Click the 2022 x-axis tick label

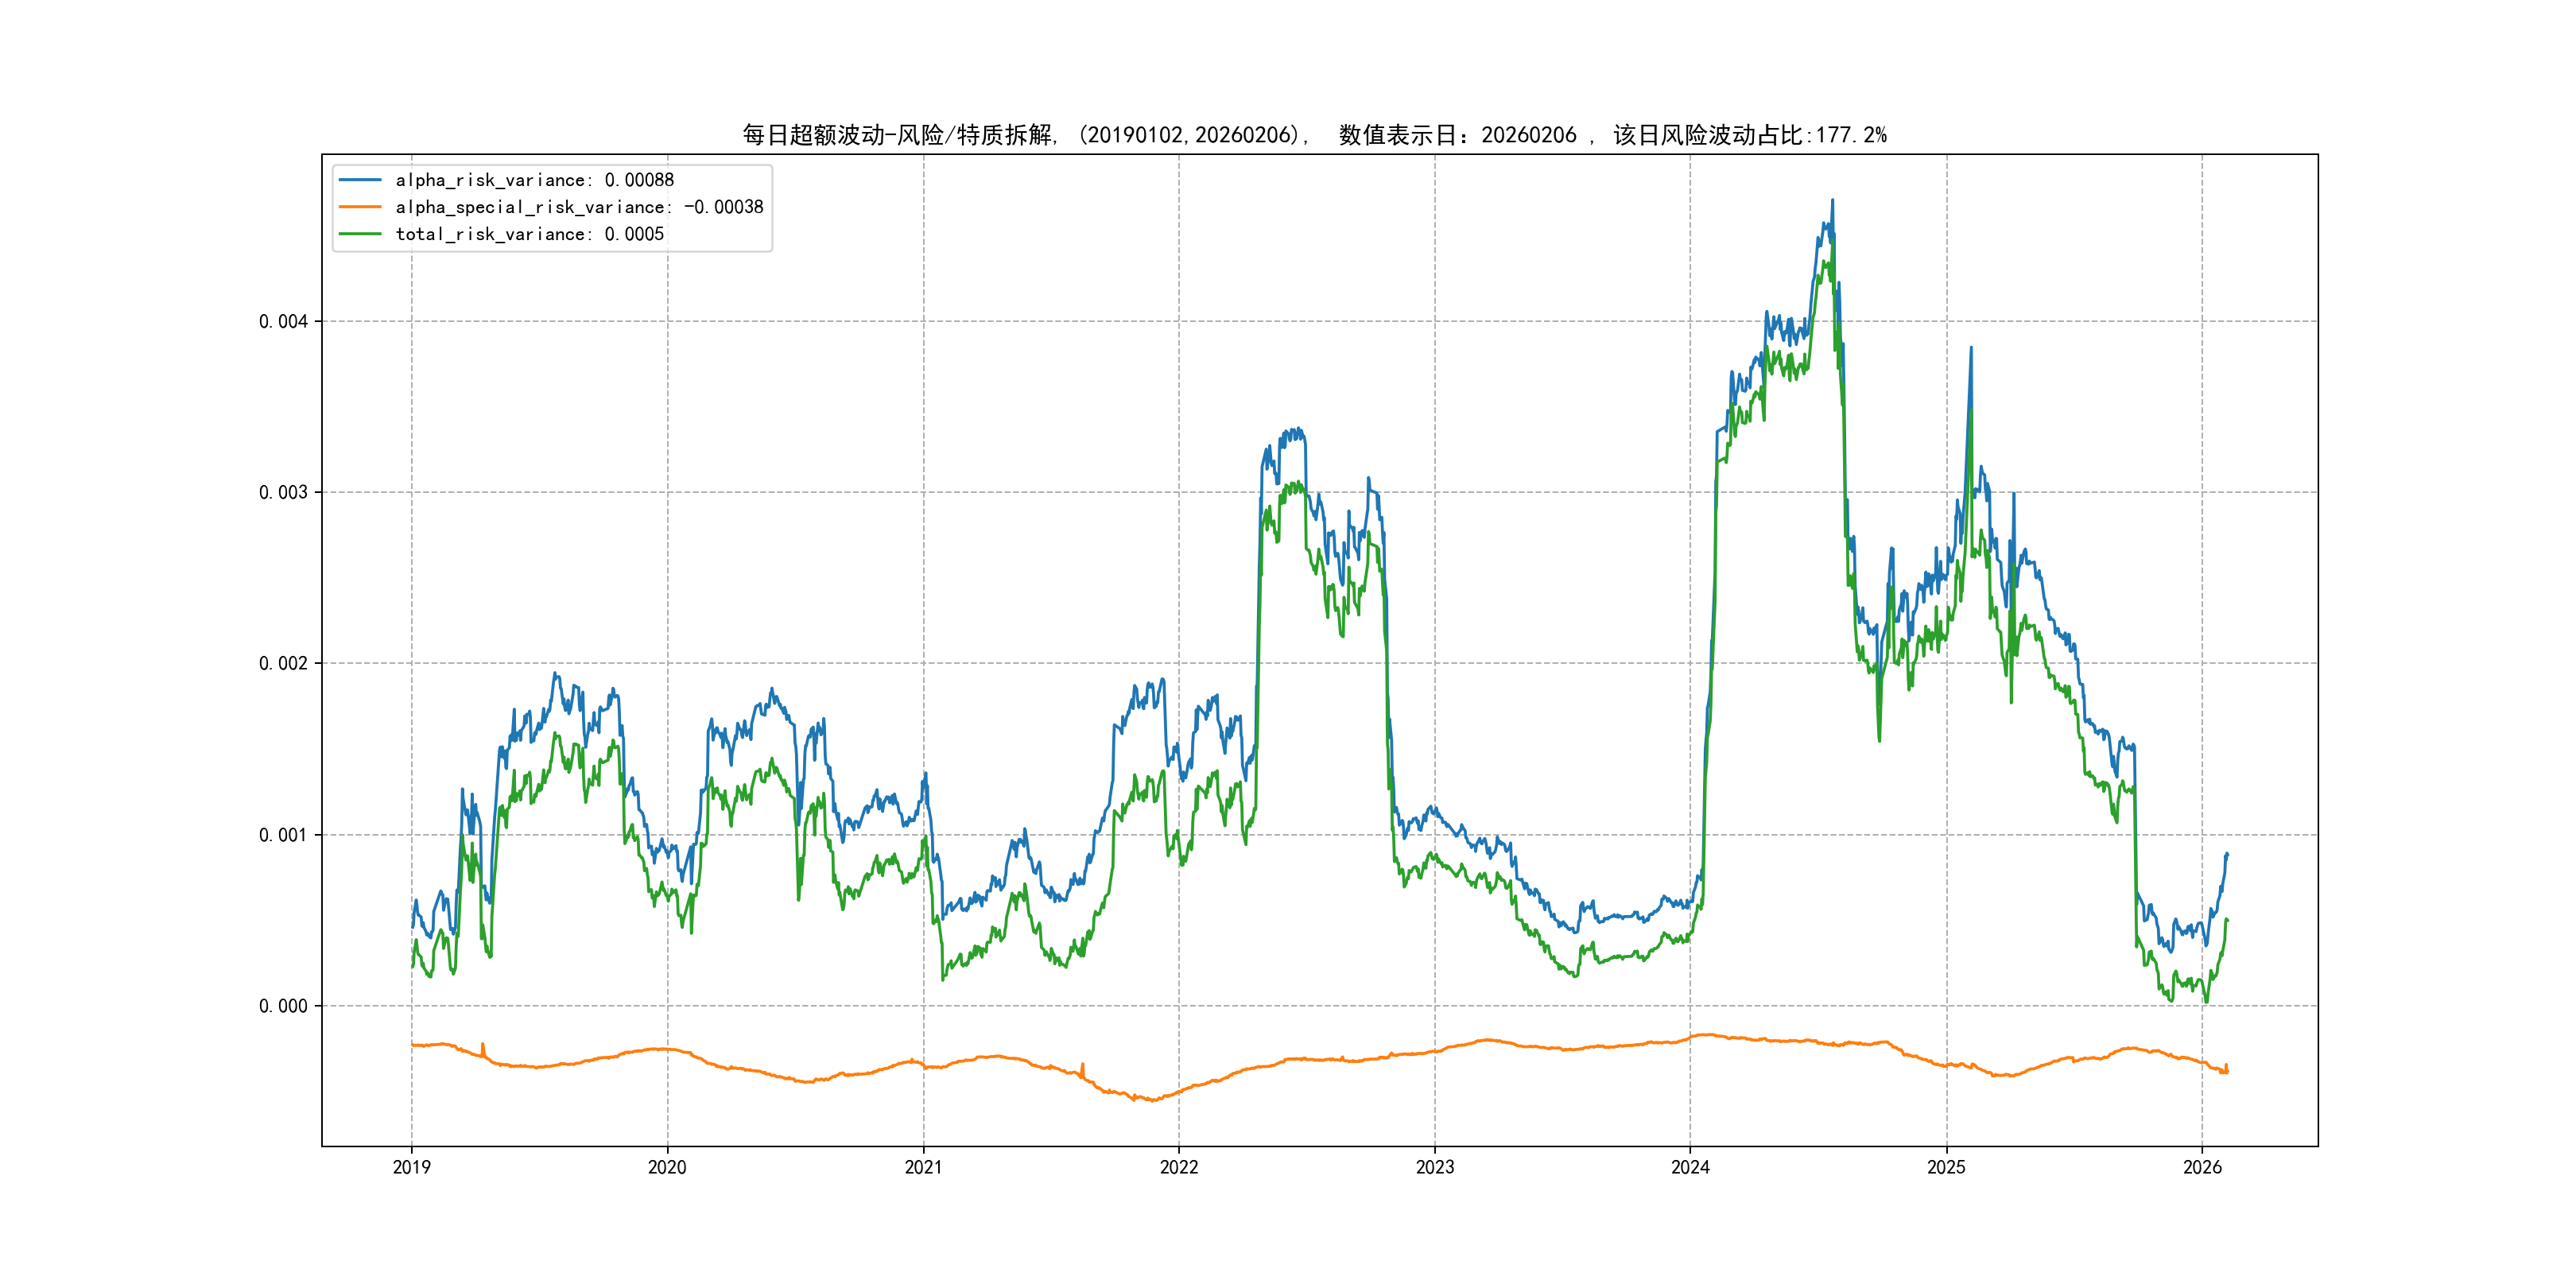(x=1179, y=1167)
